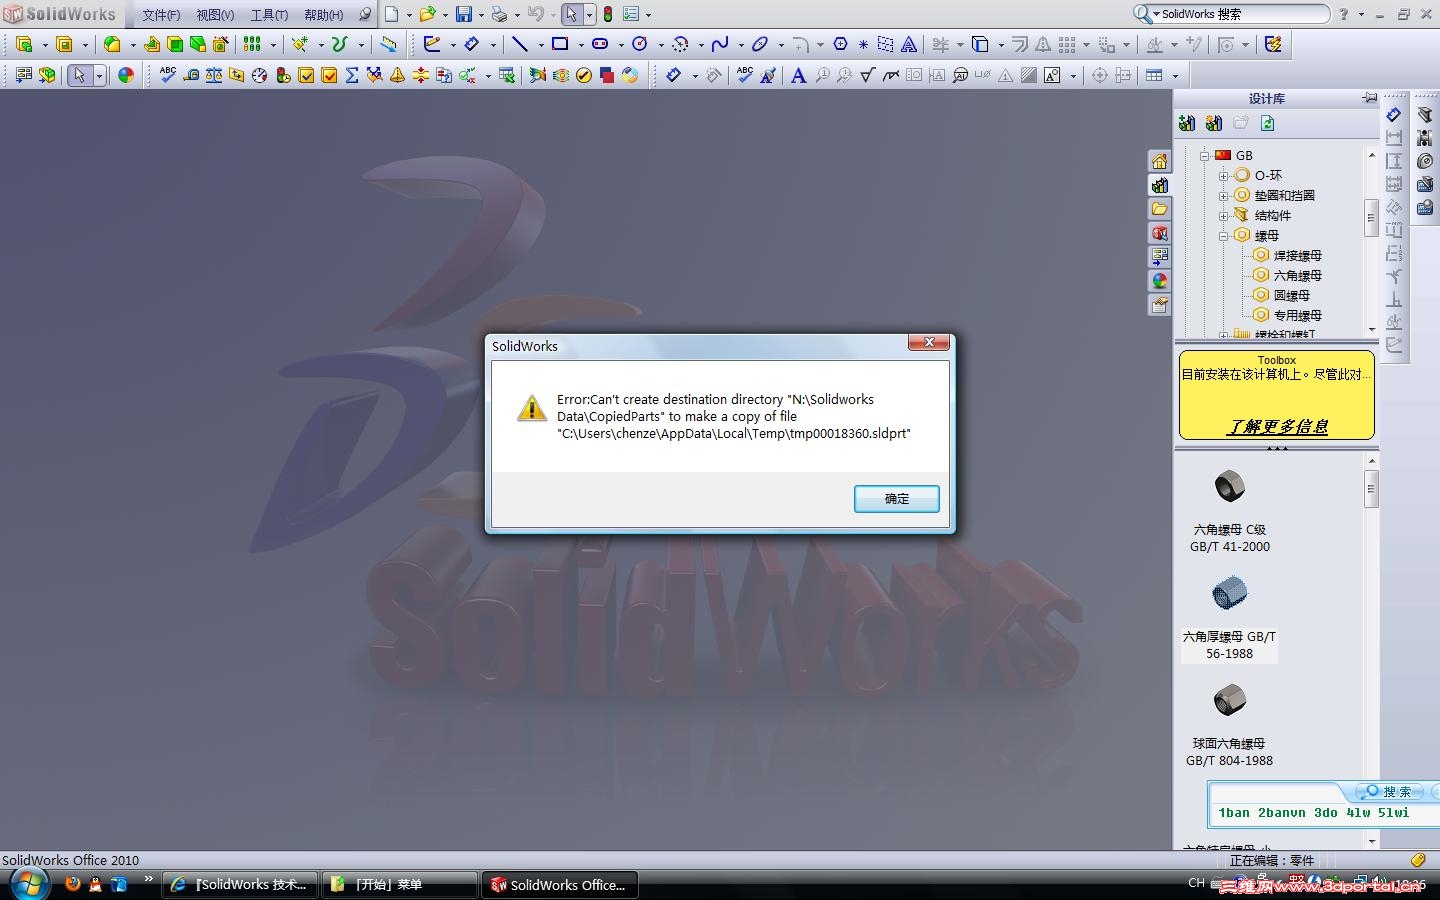Screen dimensions: 1440x900
Task: Click the Sketch tool icon
Action: 432,44
